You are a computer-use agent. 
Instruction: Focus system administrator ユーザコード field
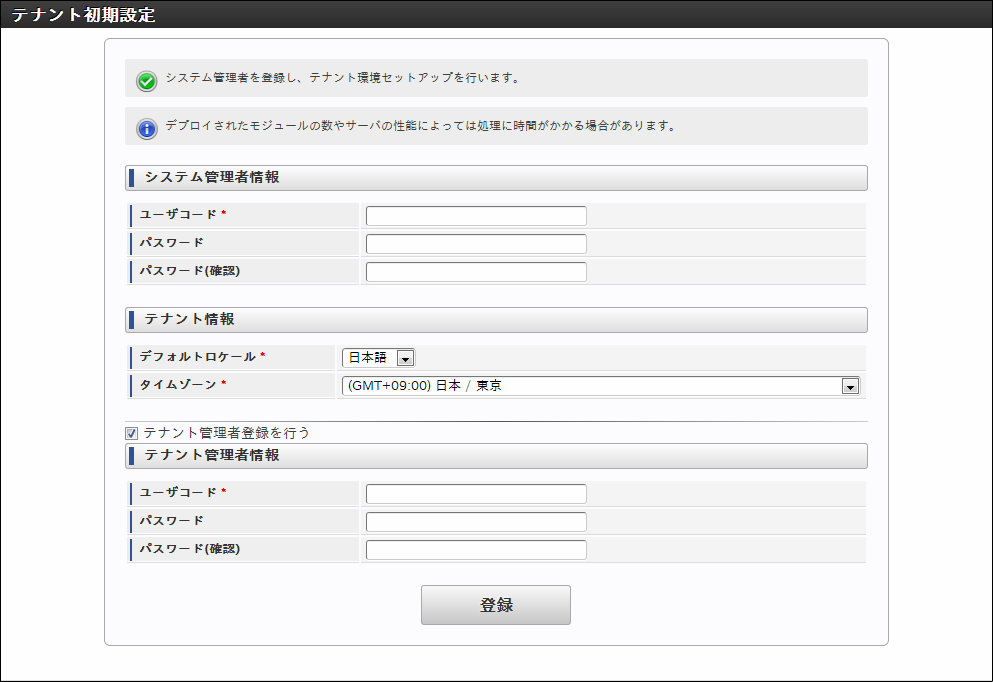pos(476,216)
